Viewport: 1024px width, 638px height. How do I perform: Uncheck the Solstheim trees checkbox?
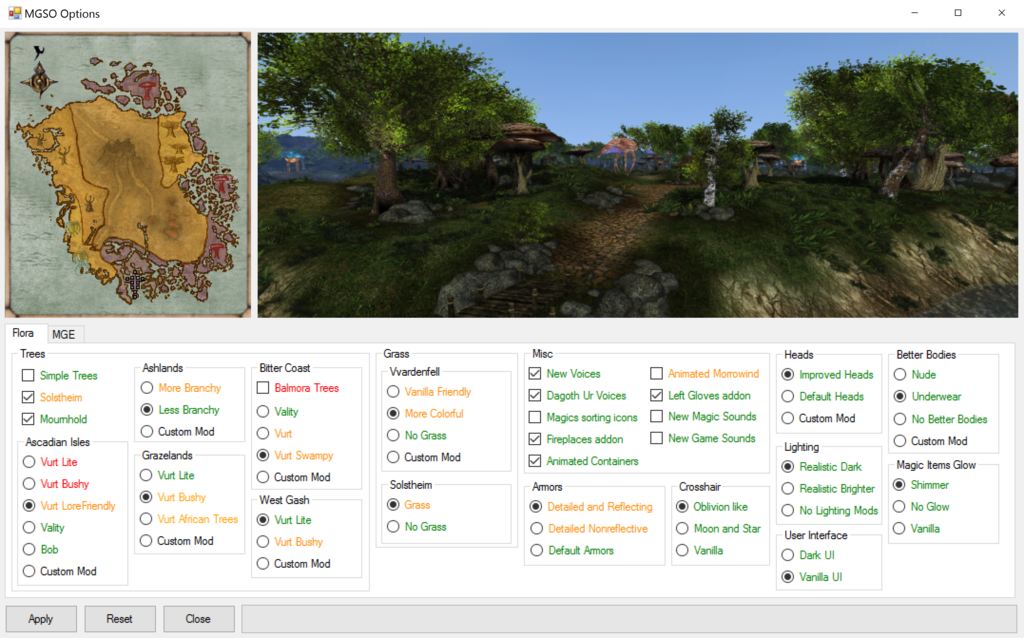[28, 398]
